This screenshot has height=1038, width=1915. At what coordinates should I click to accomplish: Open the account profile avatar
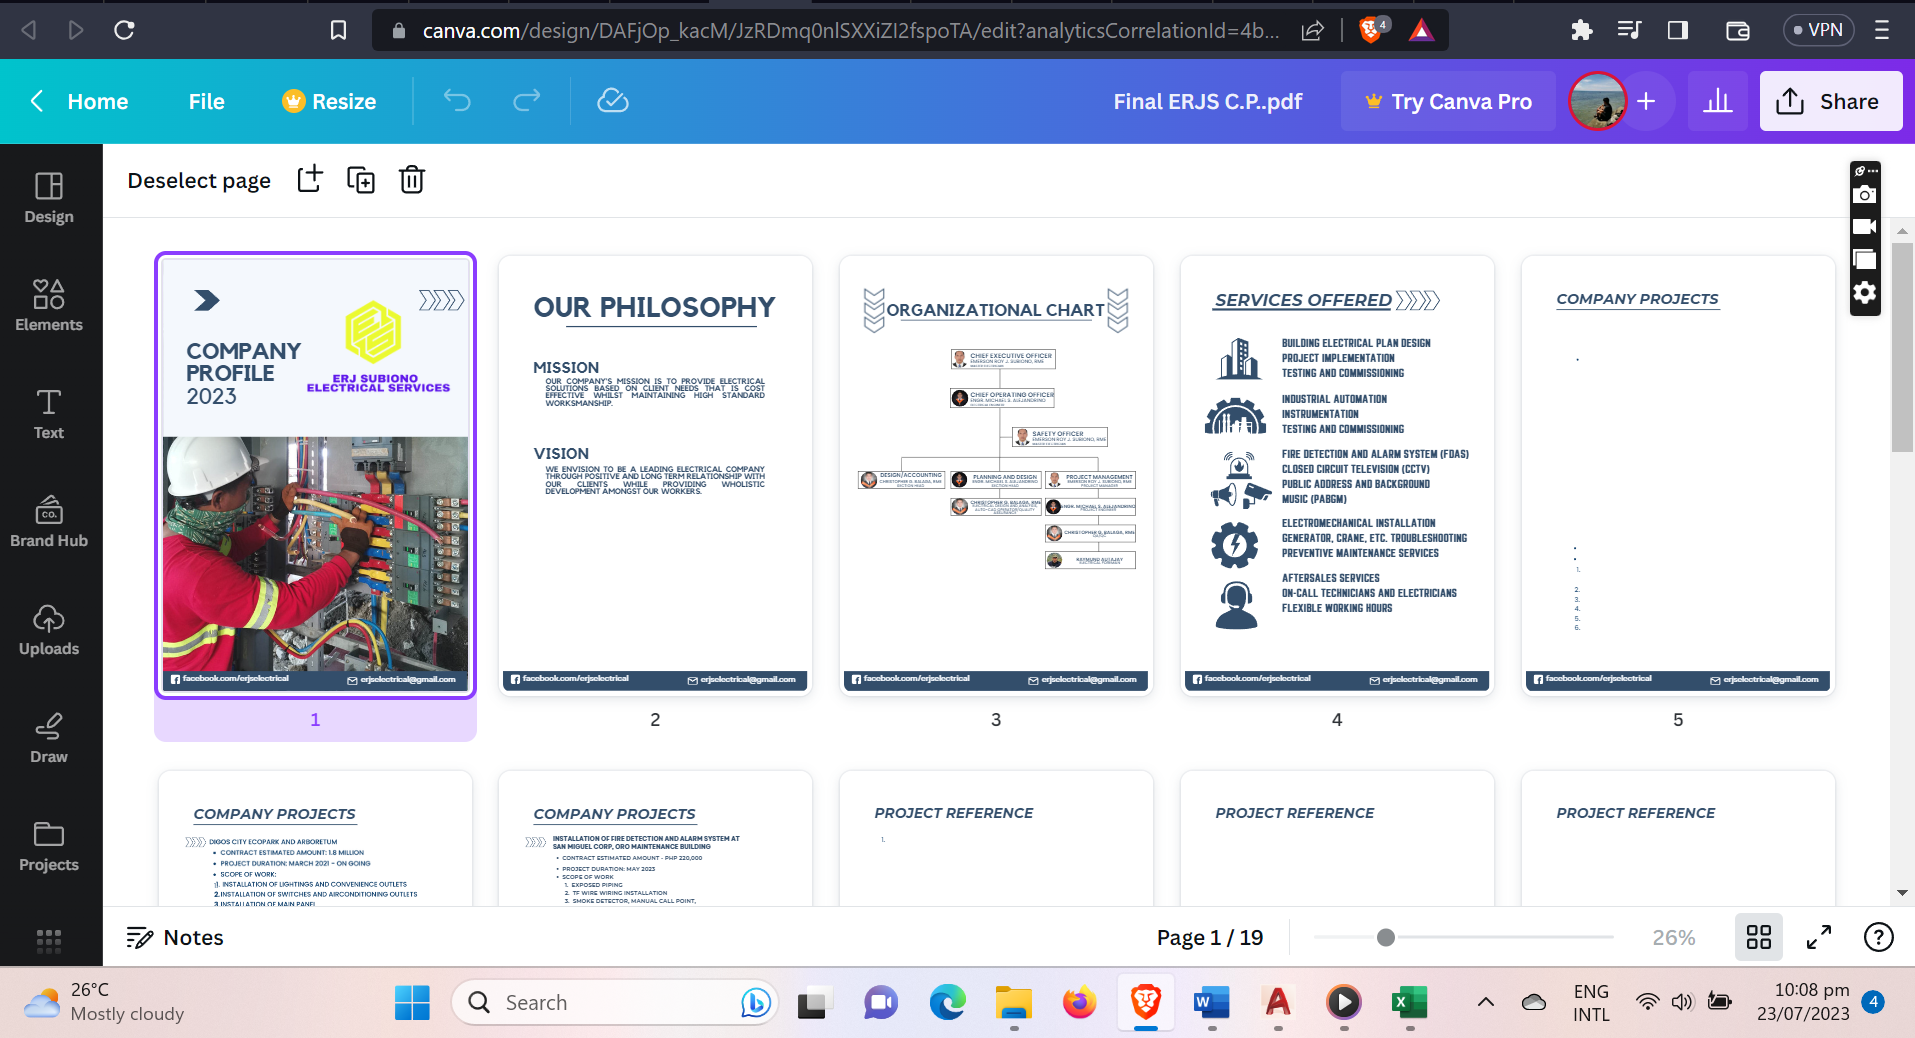[x=1598, y=101]
